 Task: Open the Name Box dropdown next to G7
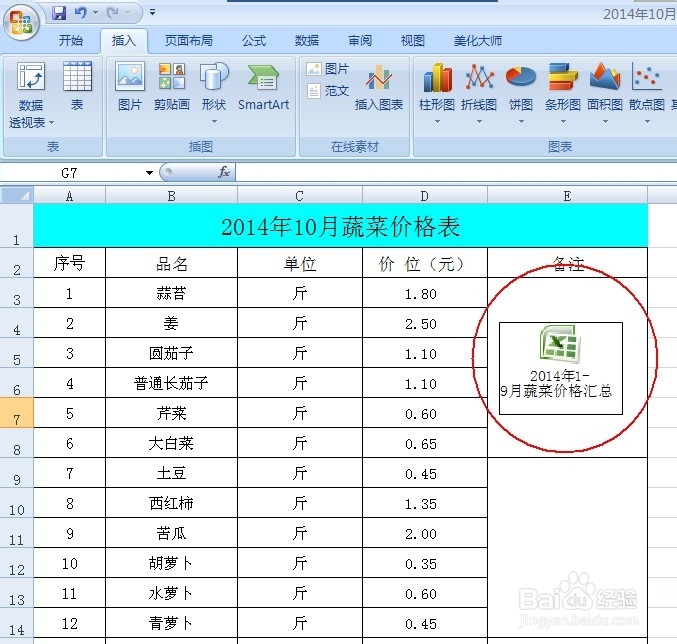coord(149,173)
